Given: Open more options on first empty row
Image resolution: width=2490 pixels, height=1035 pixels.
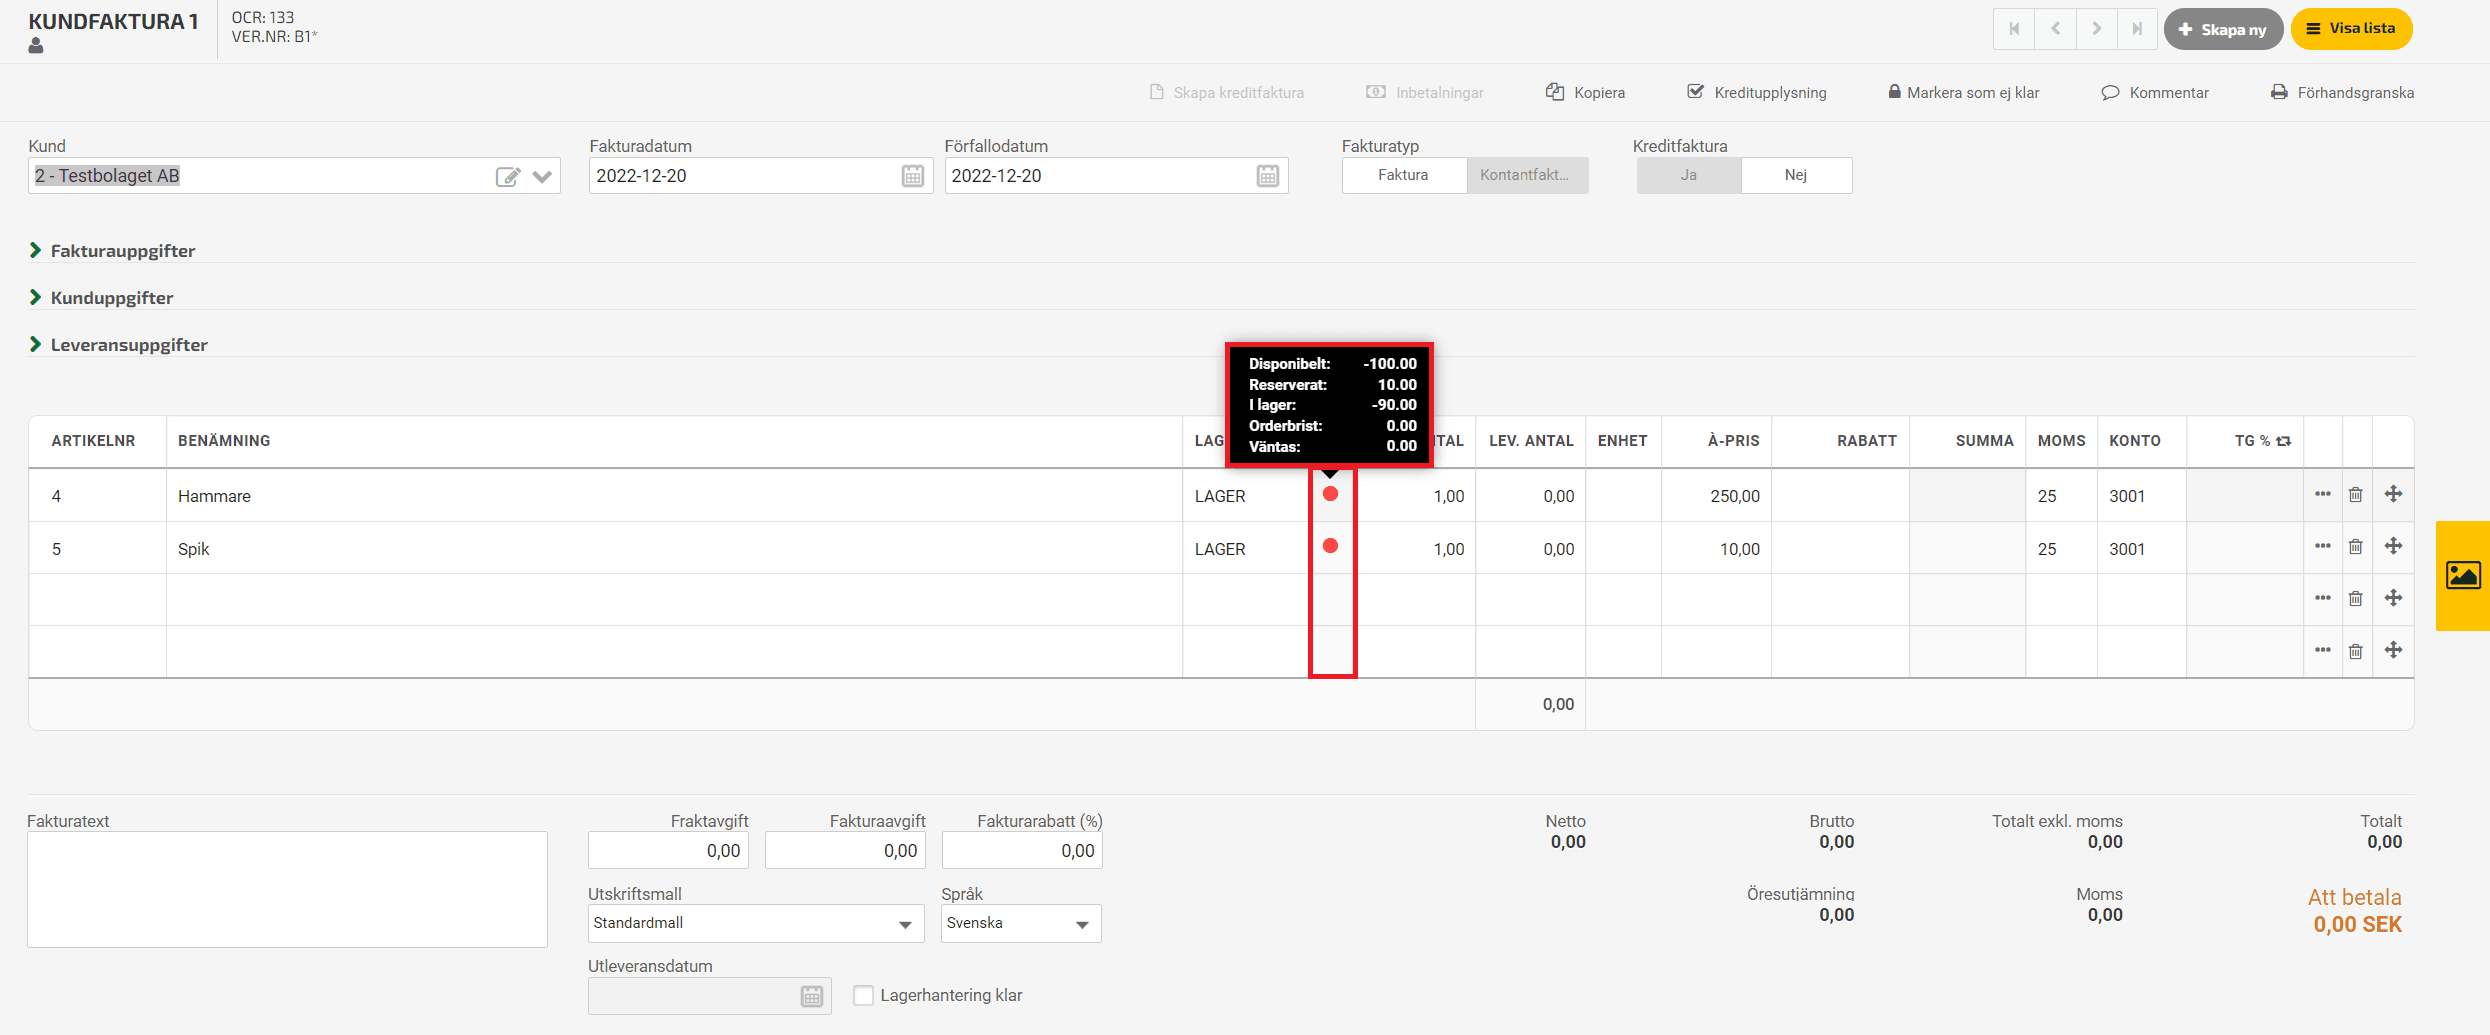Looking at the screenshot, I should coord(2322,598).
